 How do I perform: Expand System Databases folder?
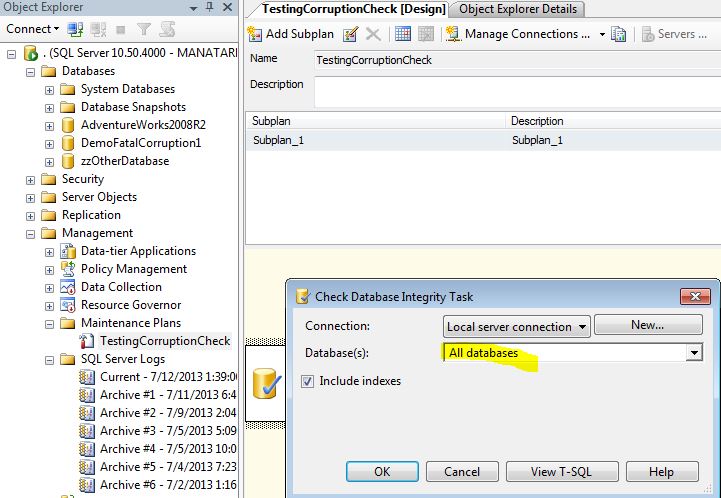point(49,90)
